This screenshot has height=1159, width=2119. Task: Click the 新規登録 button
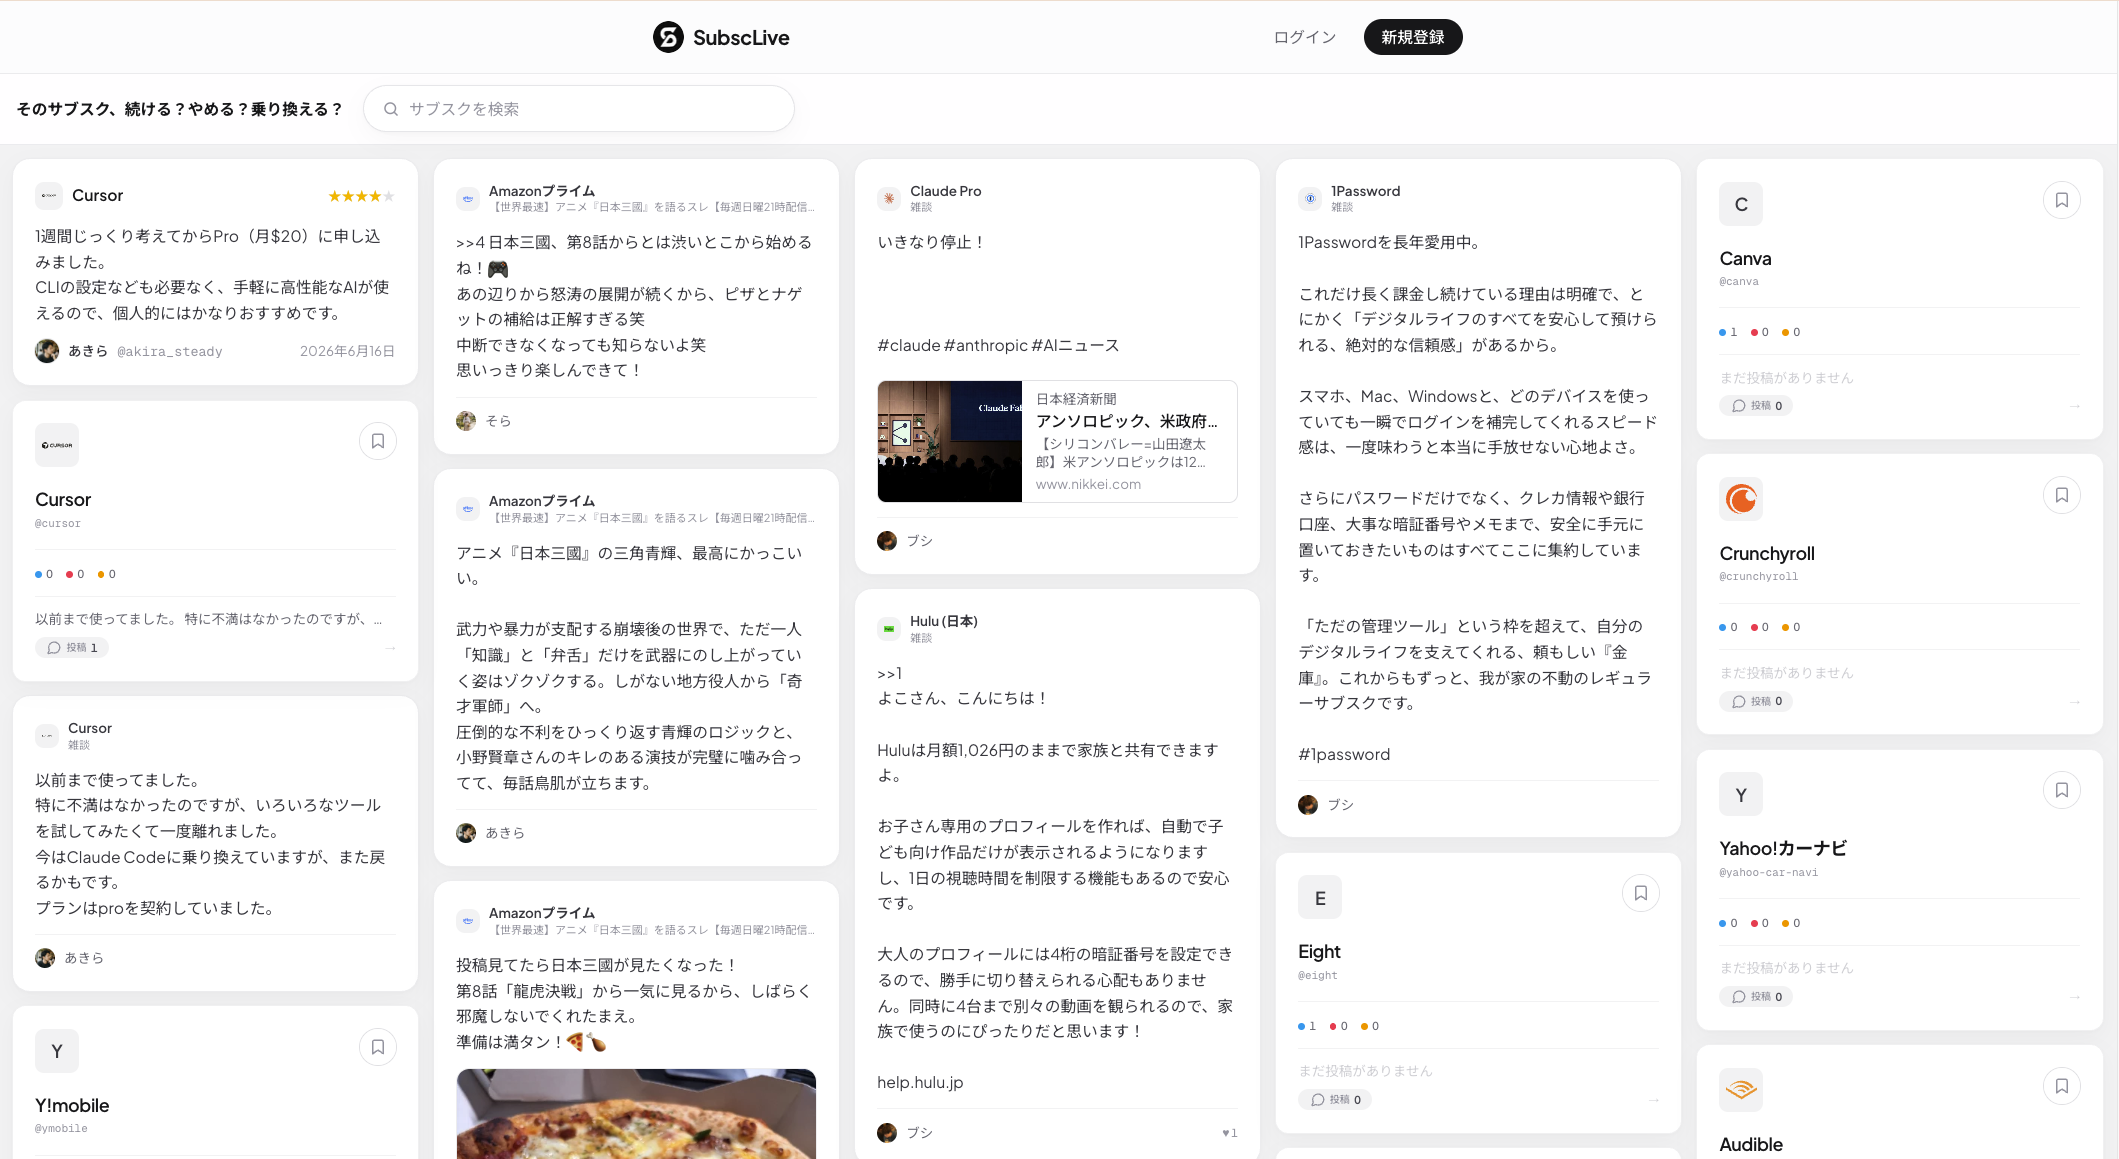pyautogui.click(x=1413, y=37)
